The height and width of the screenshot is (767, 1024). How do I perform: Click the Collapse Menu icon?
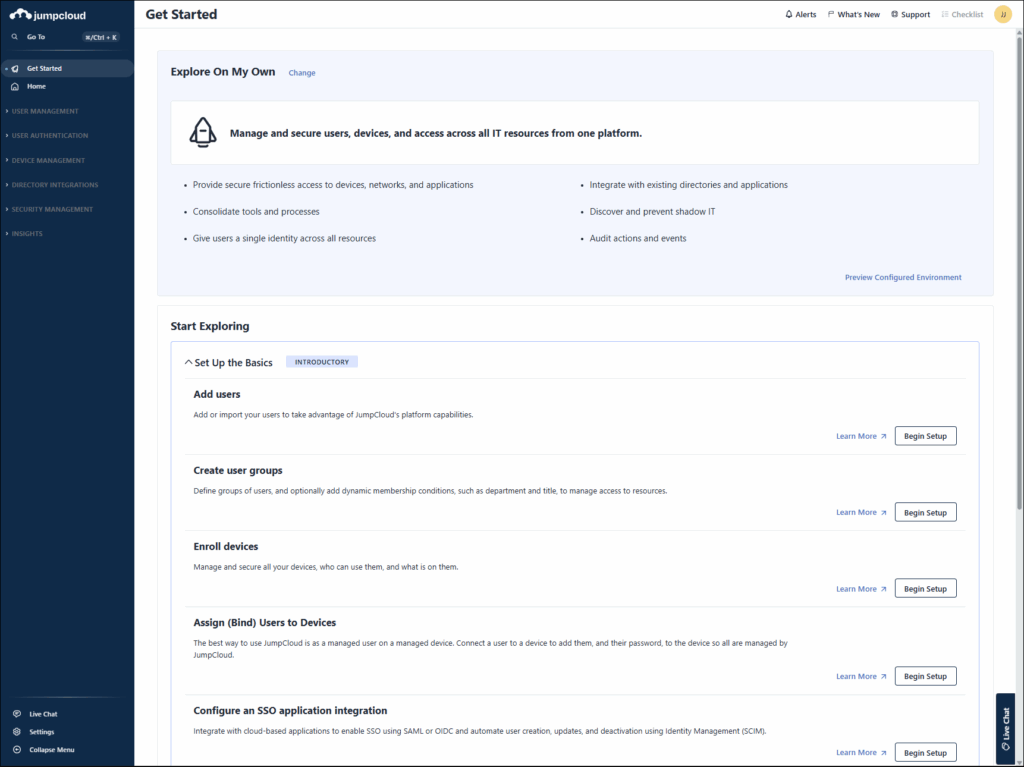click(16, 750)
